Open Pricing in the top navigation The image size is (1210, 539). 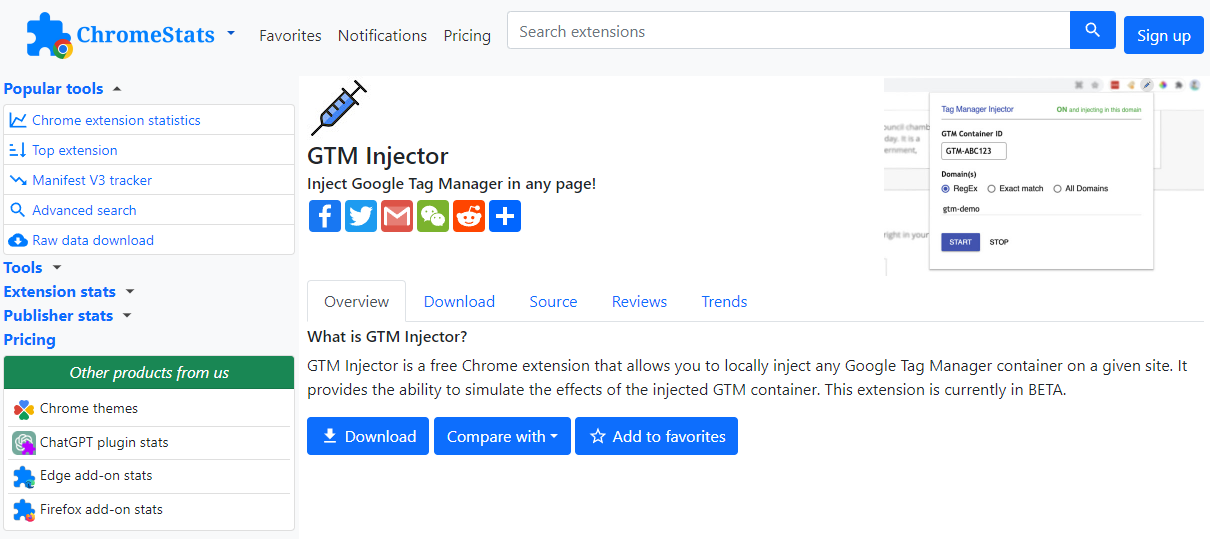(467, 35)
